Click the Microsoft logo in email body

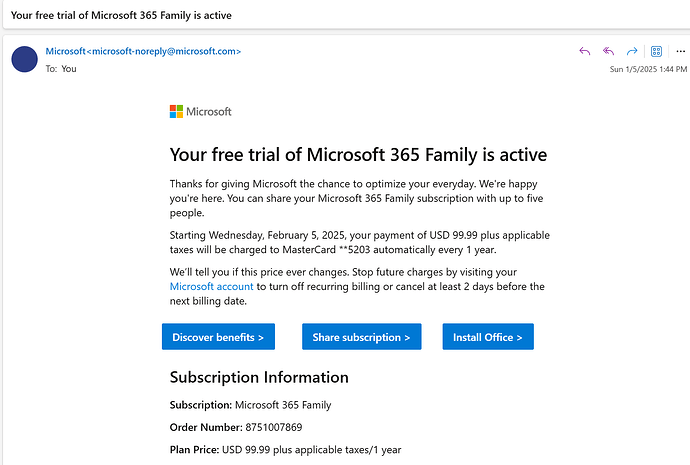point(200,112)
